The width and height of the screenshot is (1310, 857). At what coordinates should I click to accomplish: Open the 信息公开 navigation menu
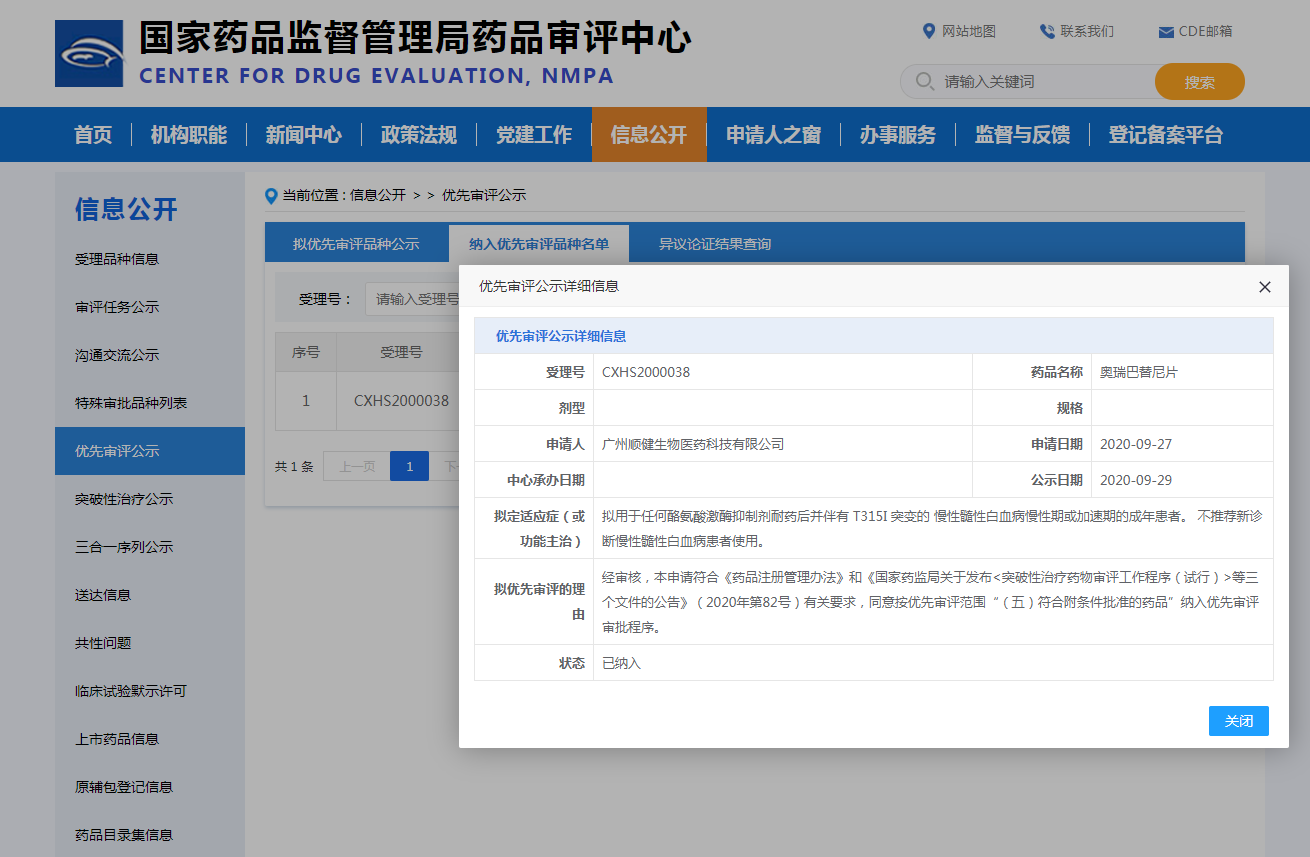click(x=649, y=135)
